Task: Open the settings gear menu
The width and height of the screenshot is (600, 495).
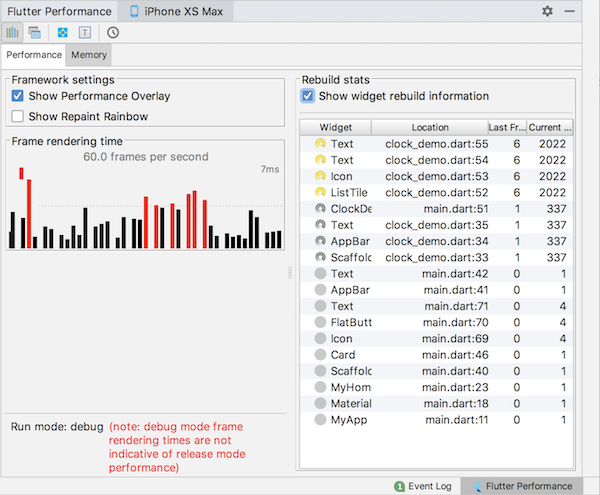Action: tap(547, 11)
